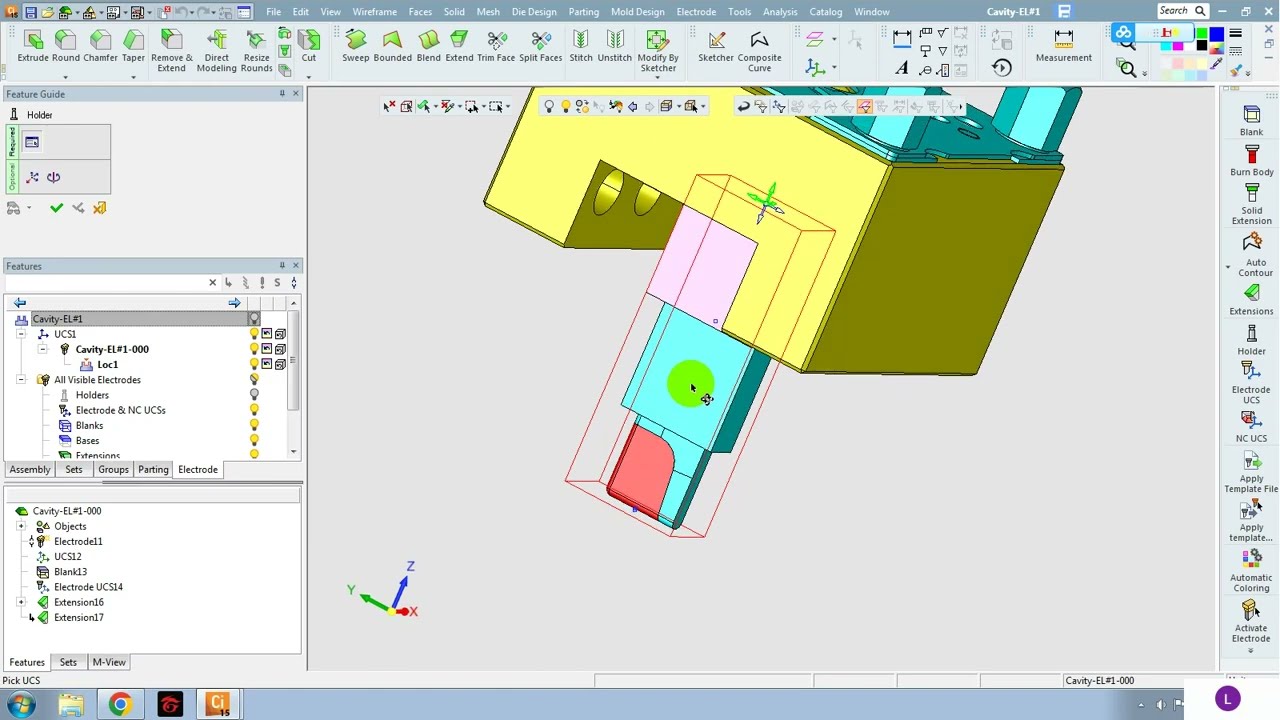Click the Blank electrode tool
Viewport: 1280px width, 720px height.
1251,120
